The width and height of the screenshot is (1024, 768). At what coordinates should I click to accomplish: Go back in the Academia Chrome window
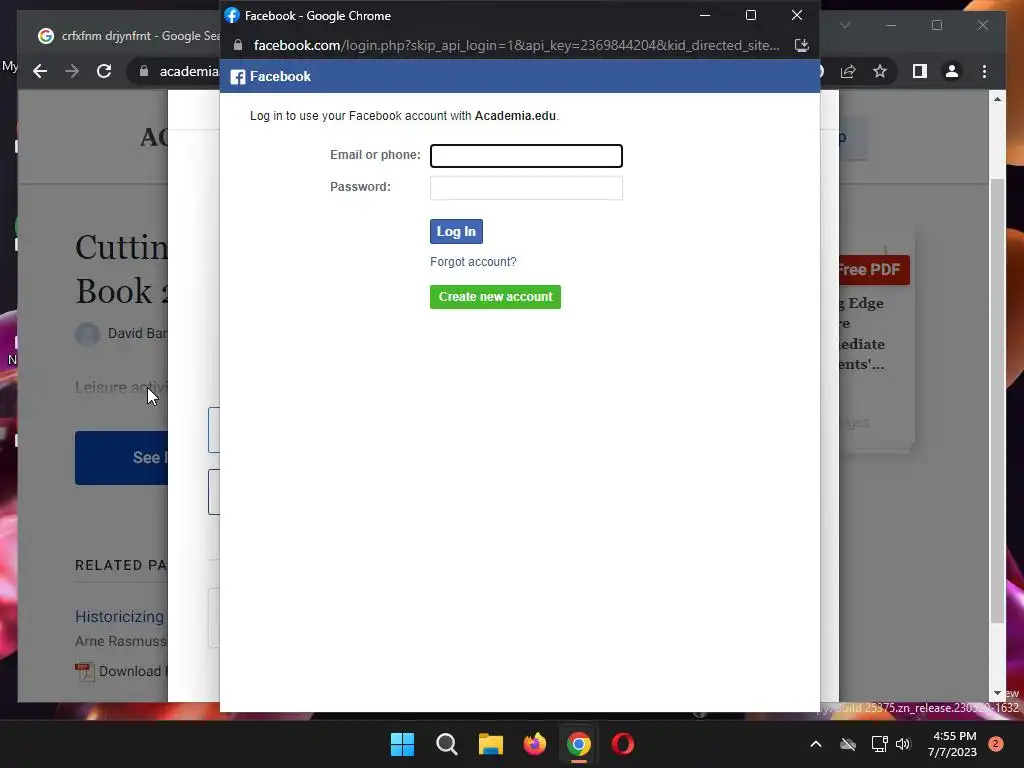(x=40, y=71)
